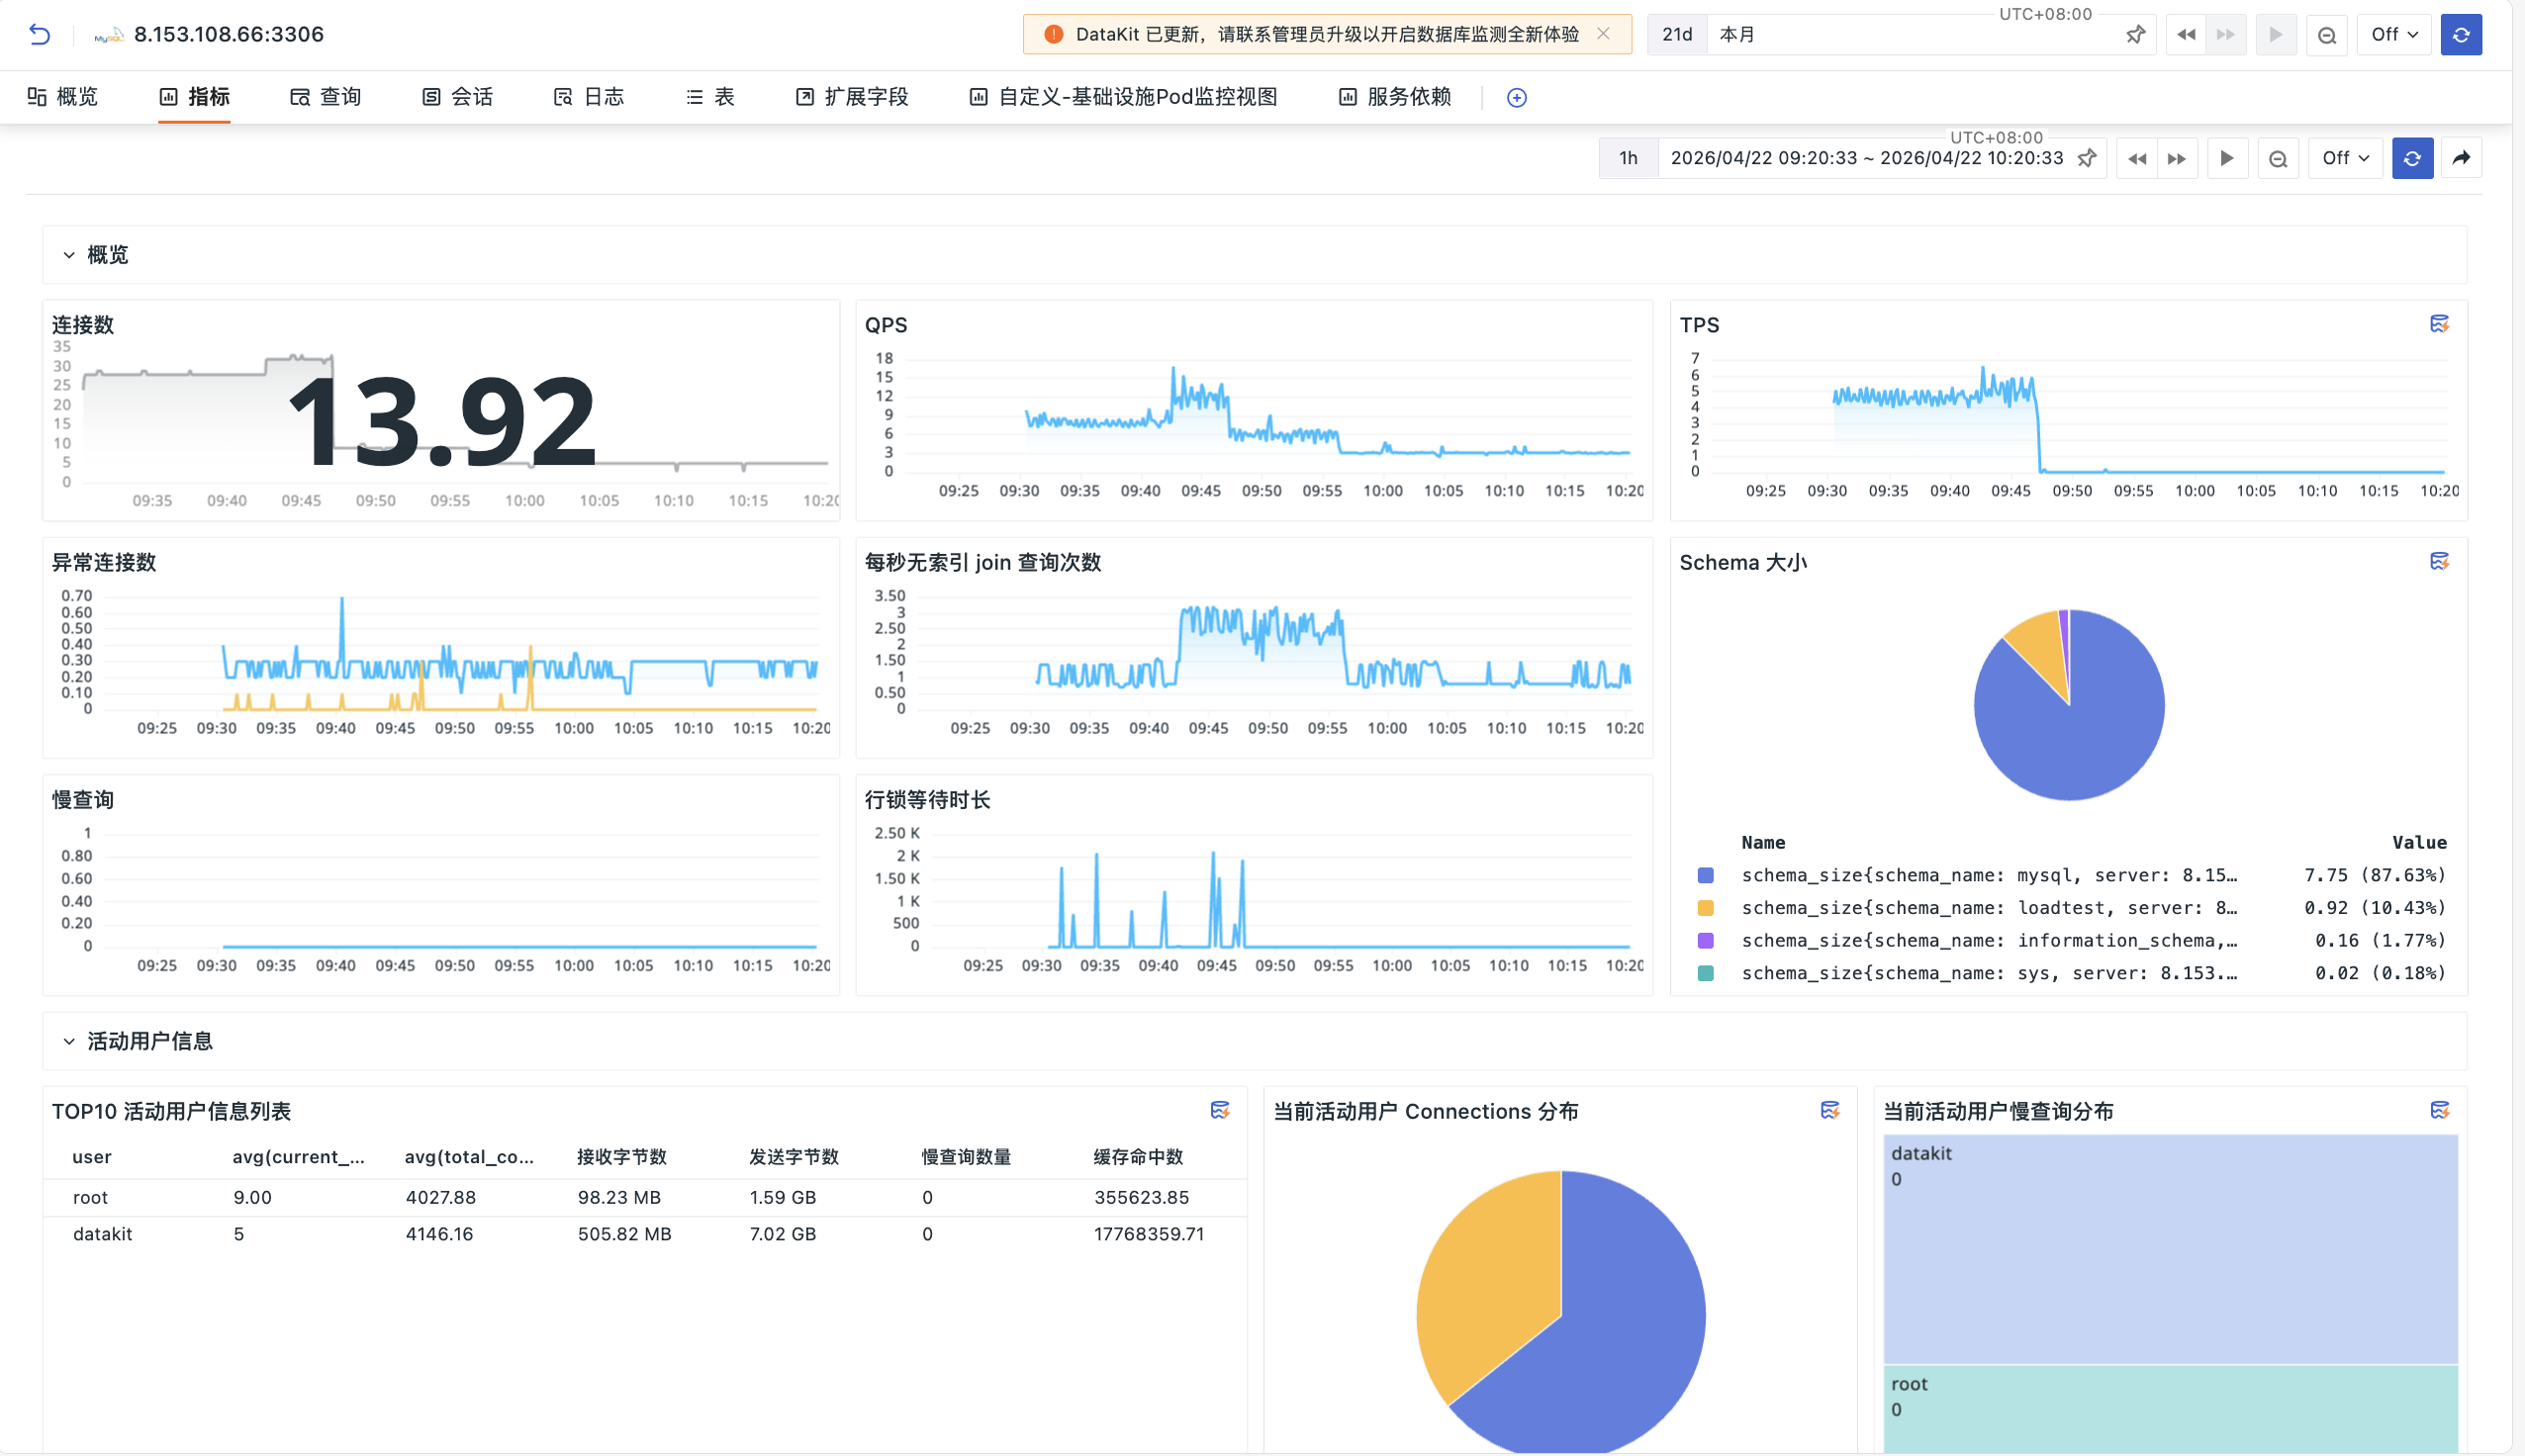
Task: Select the datakit user row
Action: point(645,1234)
